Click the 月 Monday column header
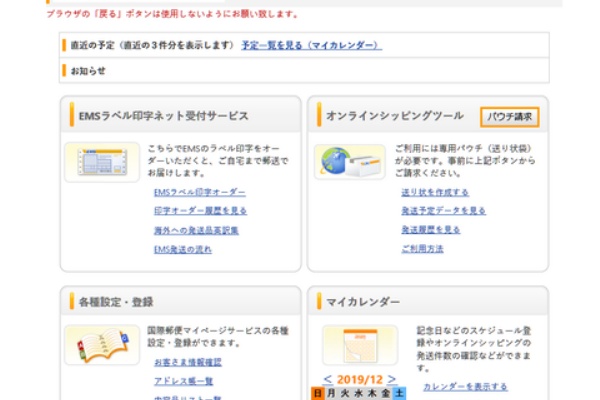The height and width of the screenshot is (400, 600). [x=331, y=393]
